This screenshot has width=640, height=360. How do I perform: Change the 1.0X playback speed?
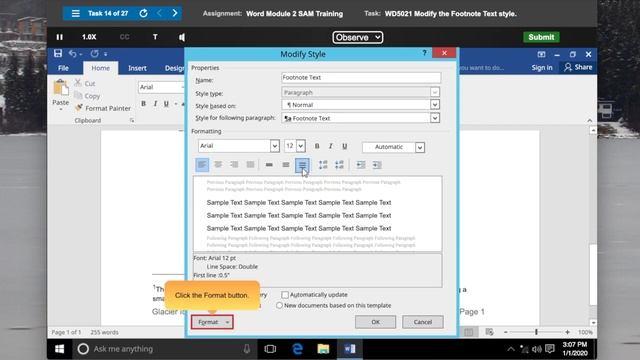point(89,37)
